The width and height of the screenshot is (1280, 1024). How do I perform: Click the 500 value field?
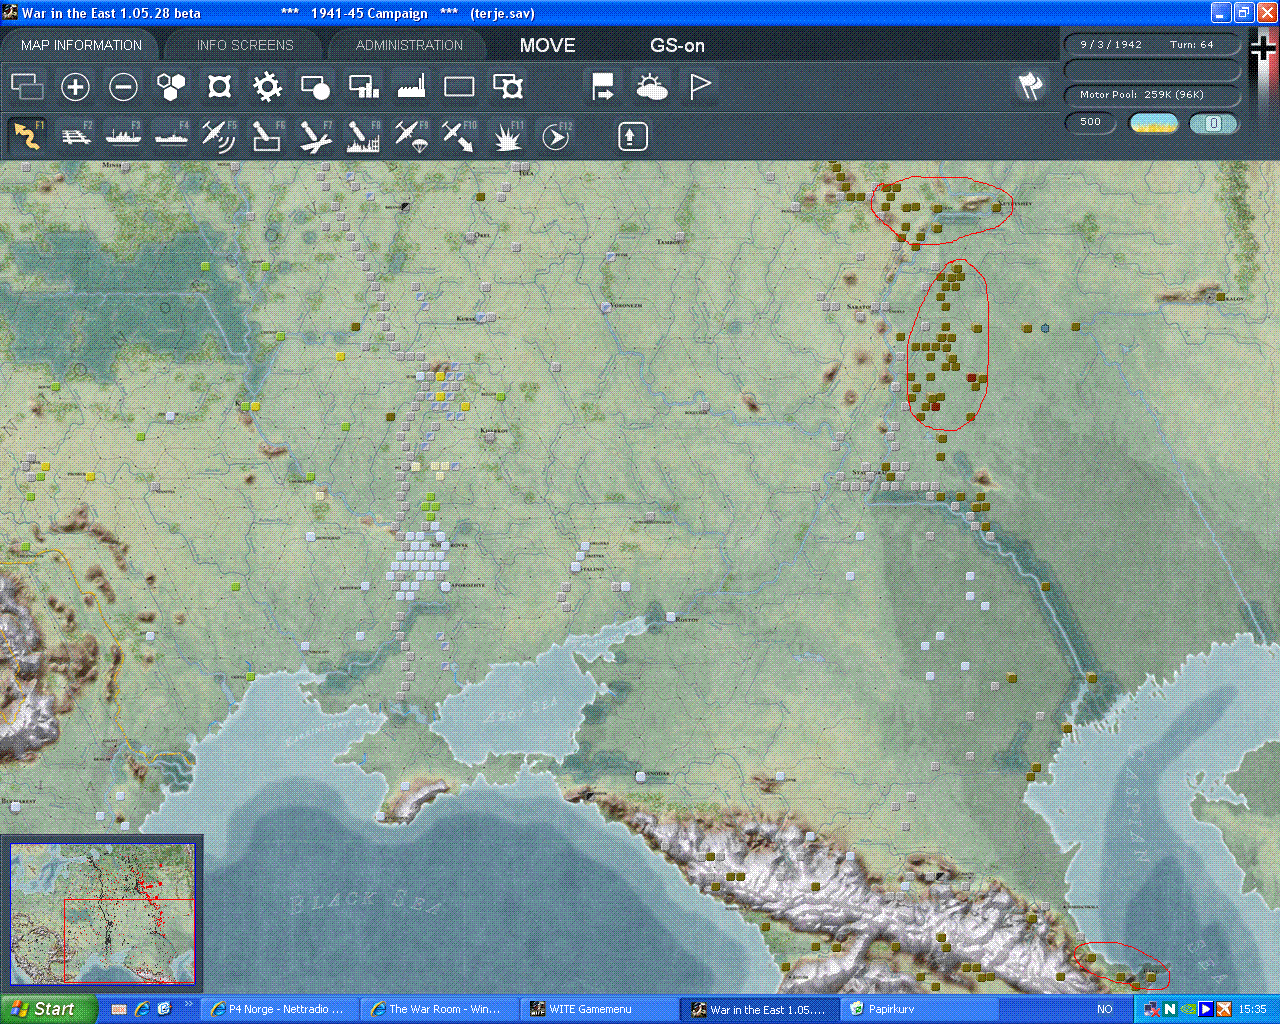(x=1091, y=123)
